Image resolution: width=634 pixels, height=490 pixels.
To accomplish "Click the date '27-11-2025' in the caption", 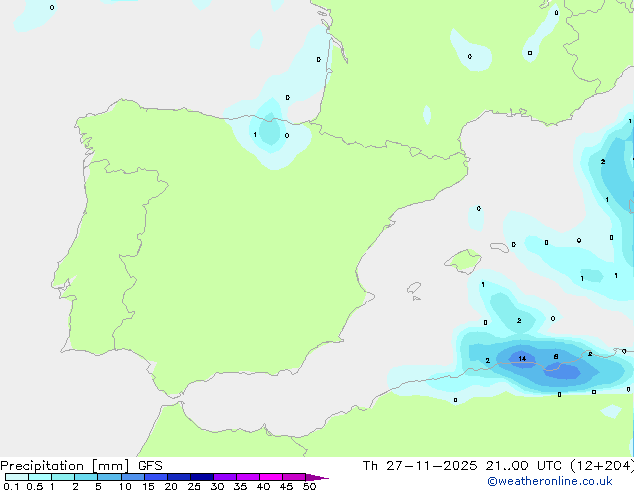I will pyautogui.click(x=431, y=466).
